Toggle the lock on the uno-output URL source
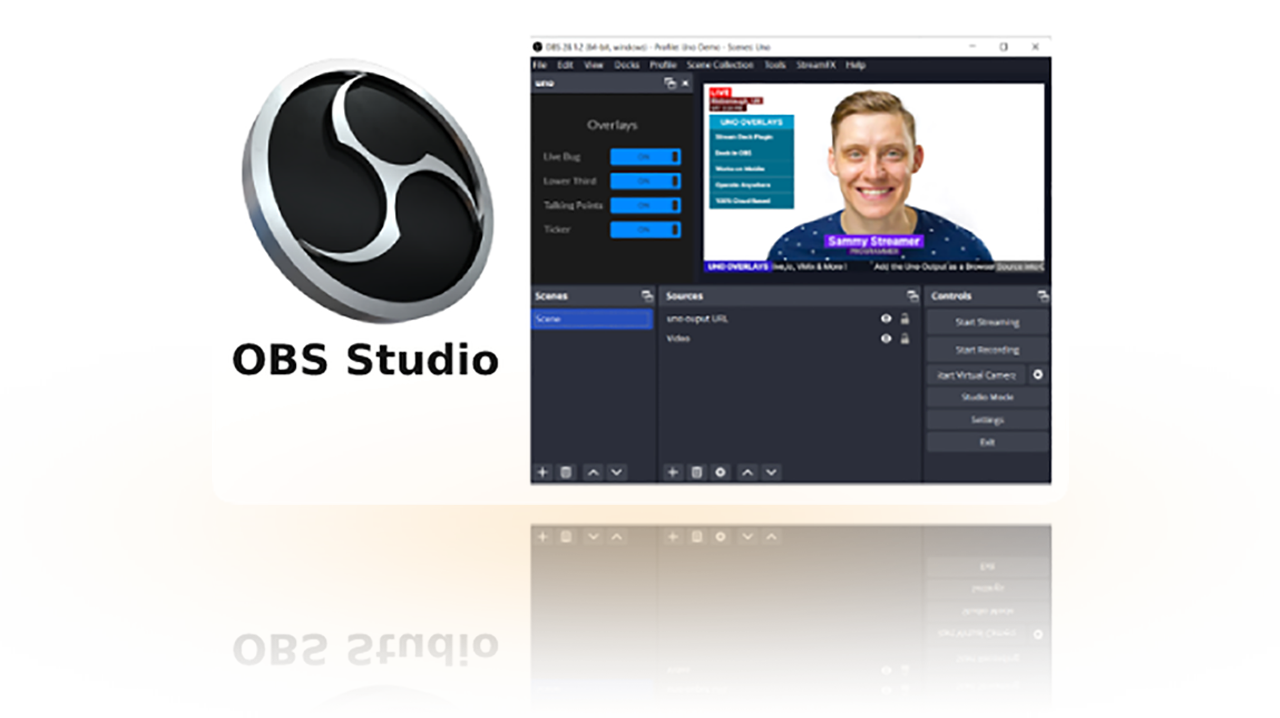The image size is (1280, 718). [x=904, y=319]
